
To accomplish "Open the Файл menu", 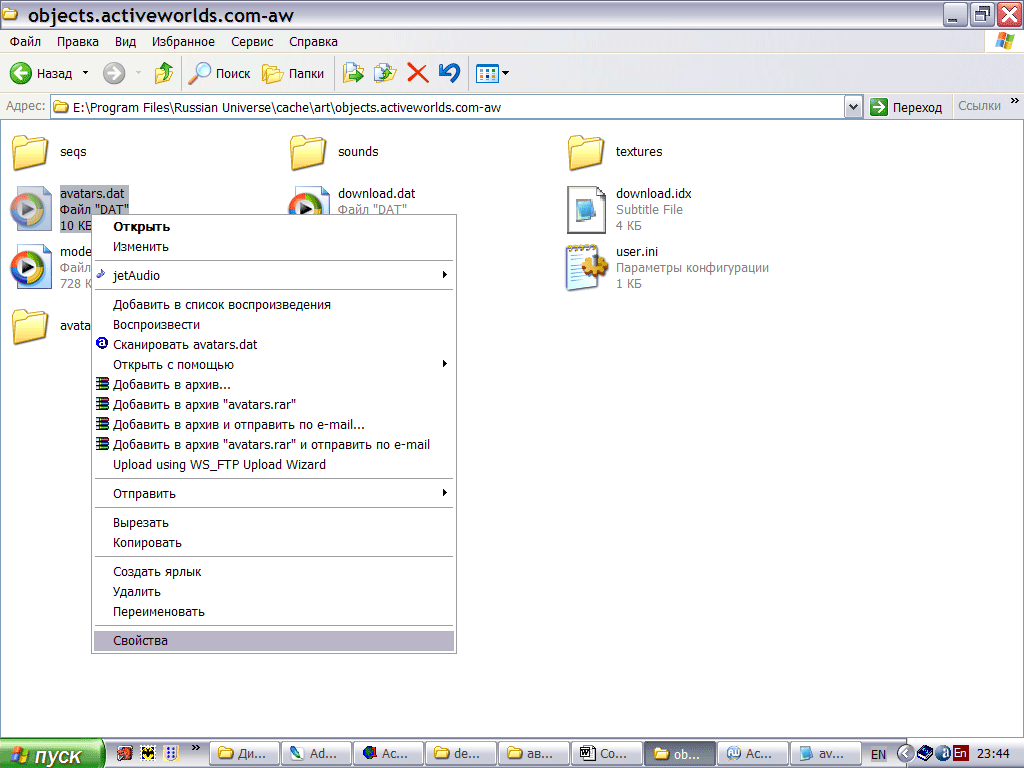I will [x=25, y=42].
